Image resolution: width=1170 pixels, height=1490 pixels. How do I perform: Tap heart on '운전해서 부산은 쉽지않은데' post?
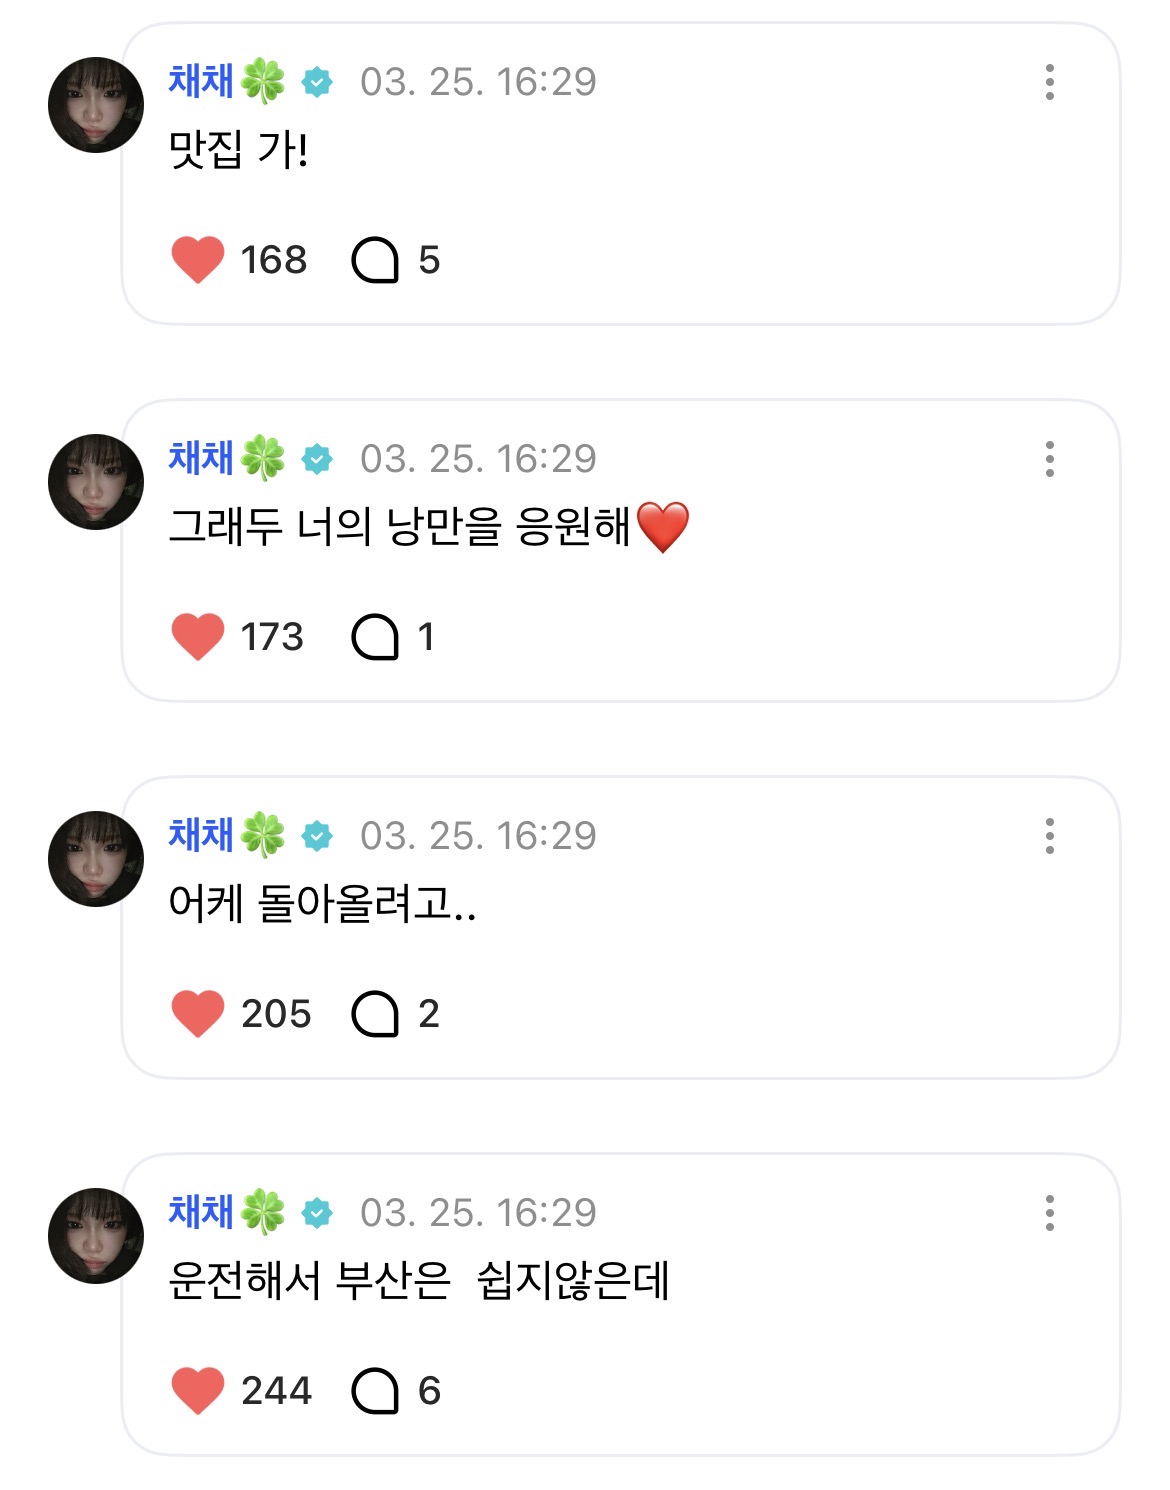197,1391
